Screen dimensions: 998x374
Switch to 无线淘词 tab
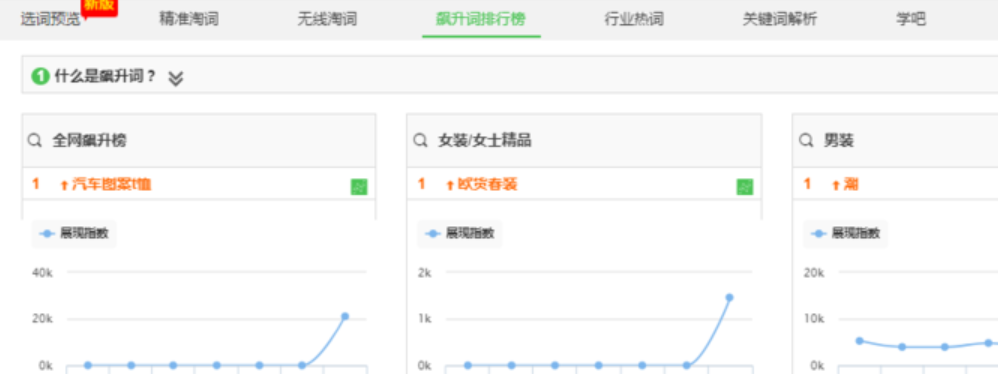327,19
